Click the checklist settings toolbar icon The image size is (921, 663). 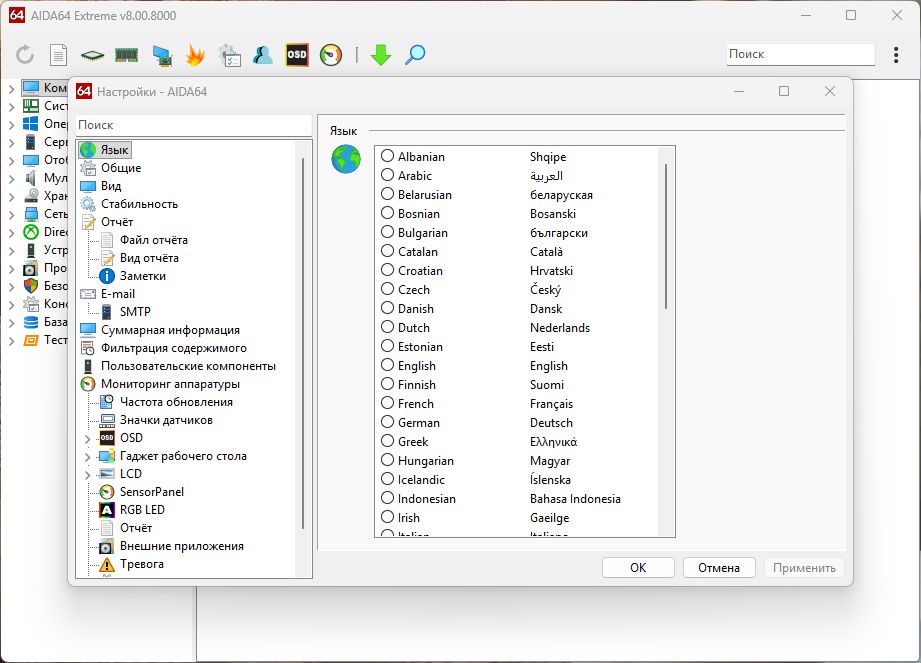tap(229, 55)
